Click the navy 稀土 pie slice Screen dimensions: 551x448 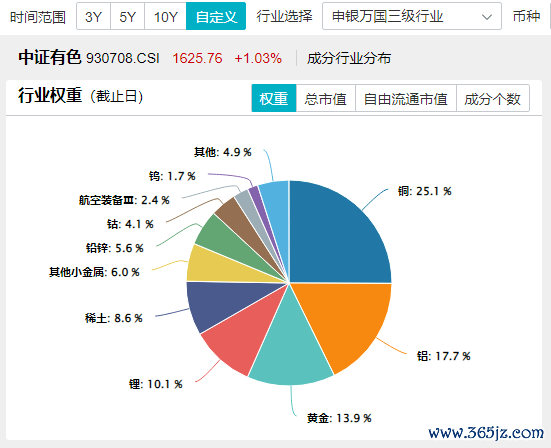tap(218, 302)
